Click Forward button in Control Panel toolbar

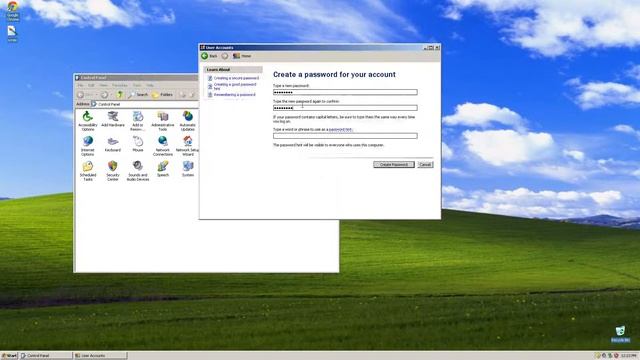(x=104, y=95)
